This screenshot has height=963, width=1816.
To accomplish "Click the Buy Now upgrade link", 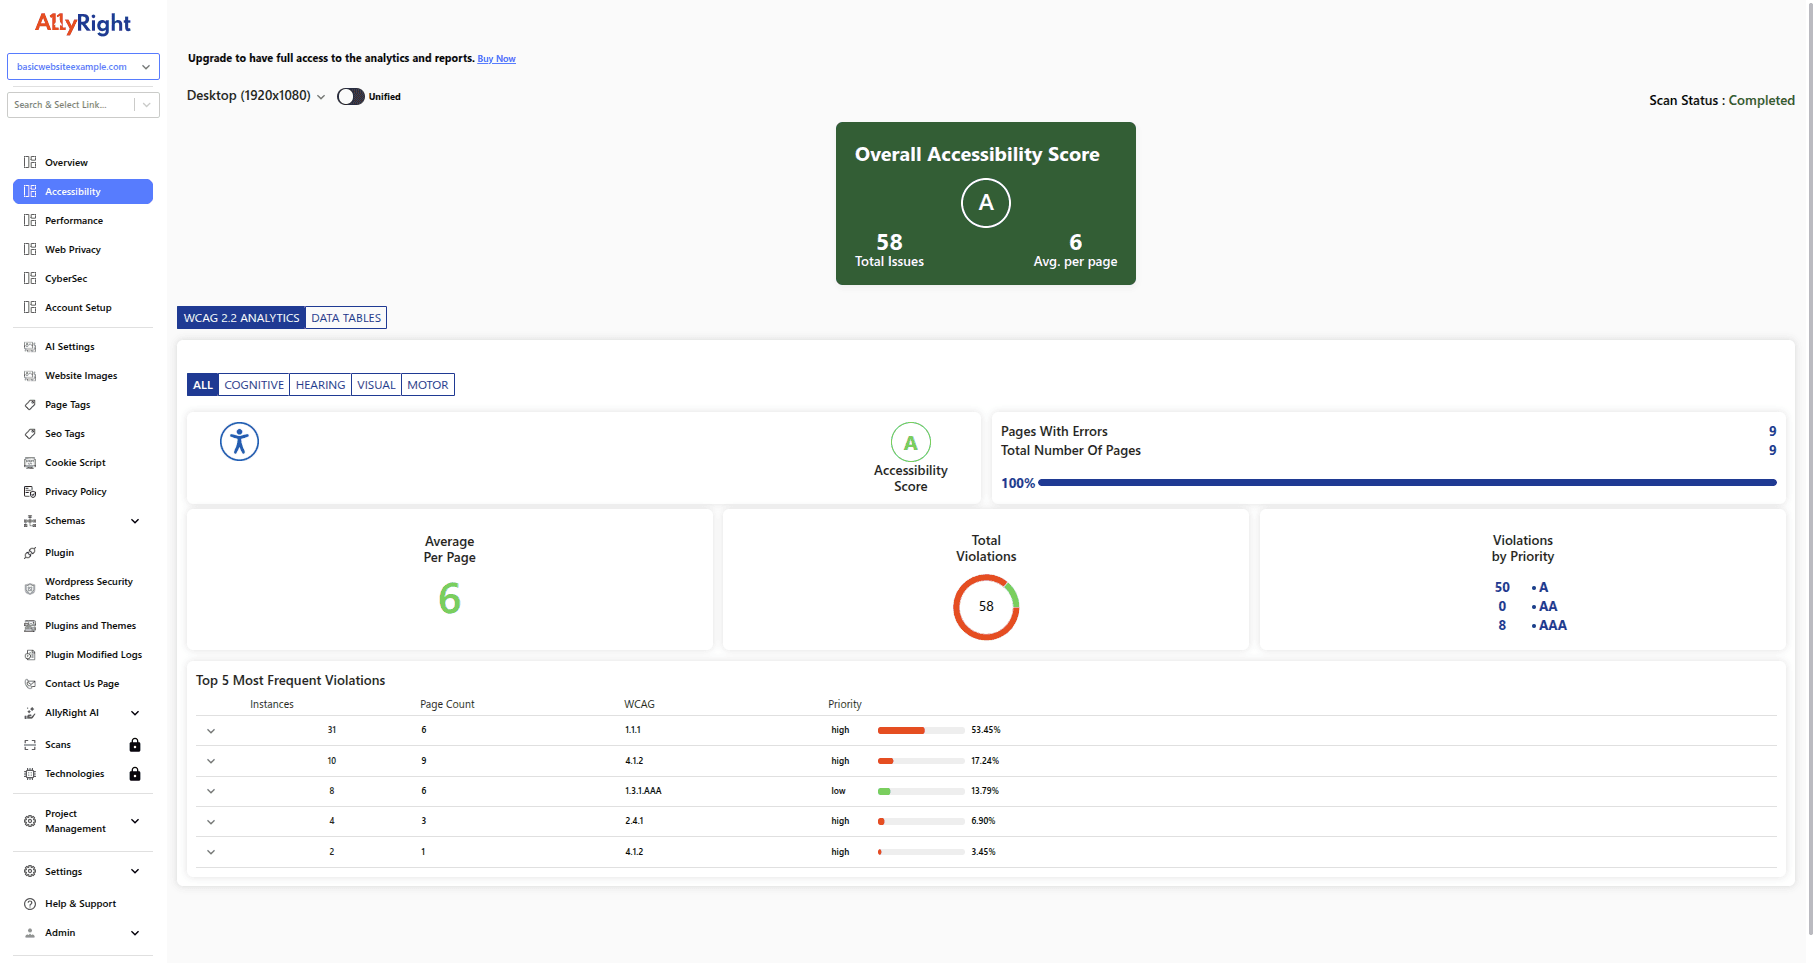I will click(x=496, y=58).
